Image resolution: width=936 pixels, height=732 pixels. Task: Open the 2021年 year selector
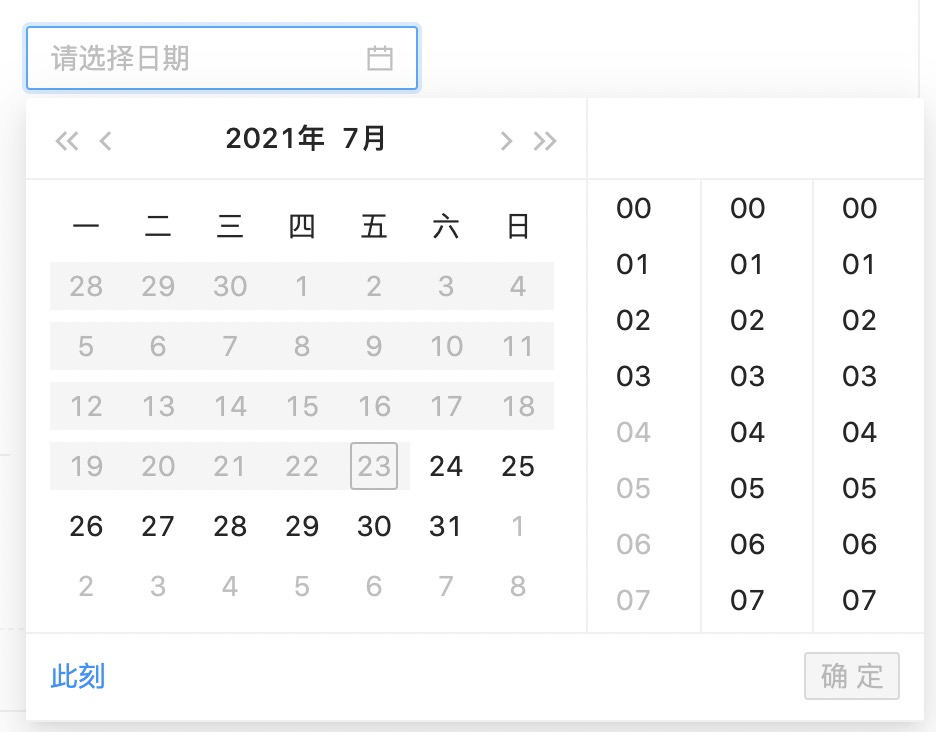pyautogui.click(x=275, y=139)
